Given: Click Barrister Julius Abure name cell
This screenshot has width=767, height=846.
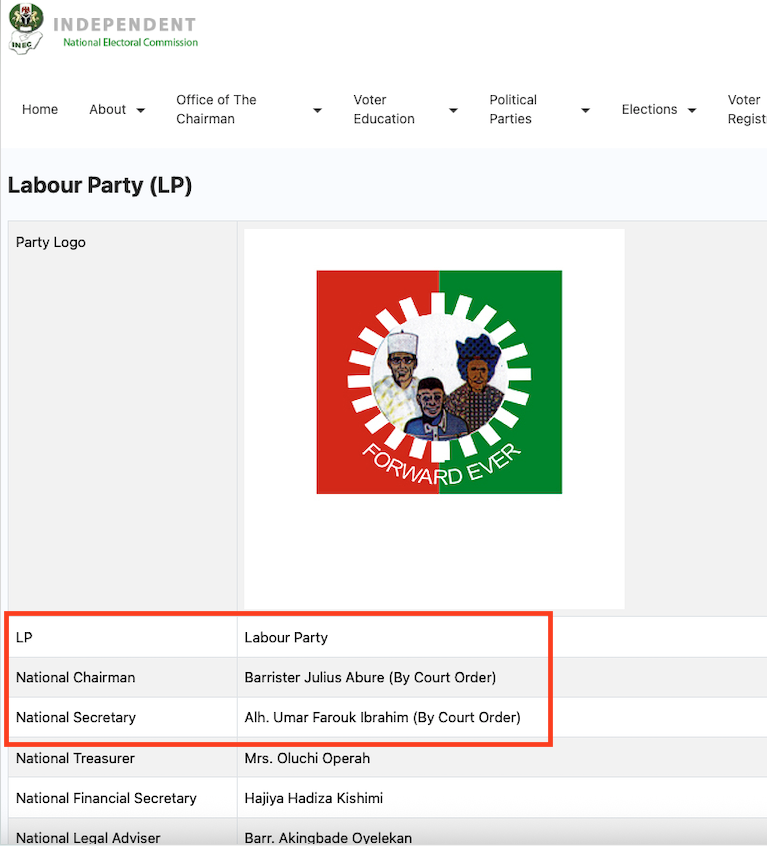Looking at the screenshot, I should coord(370,678).
